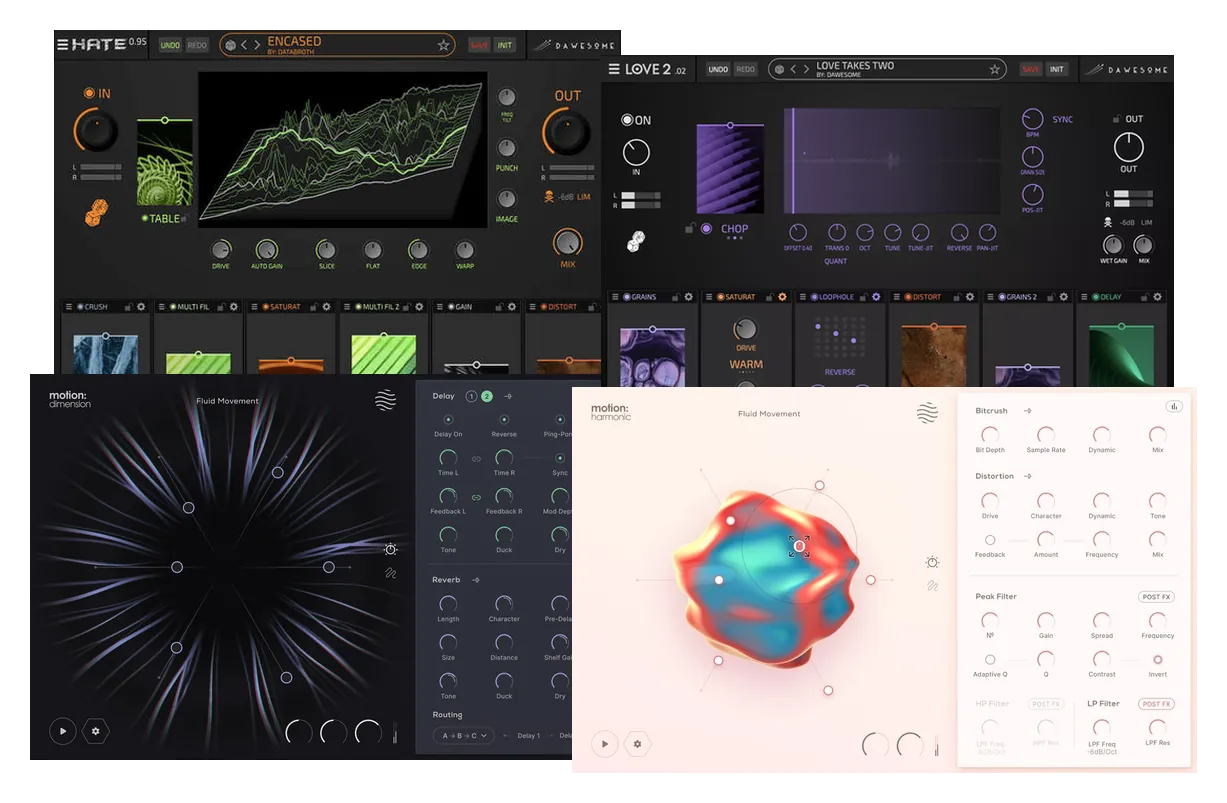The height and width of the screenshot is (803, 1227).
Task: Click the INIT button in LOVE 2
Action: click(1057, 70)
